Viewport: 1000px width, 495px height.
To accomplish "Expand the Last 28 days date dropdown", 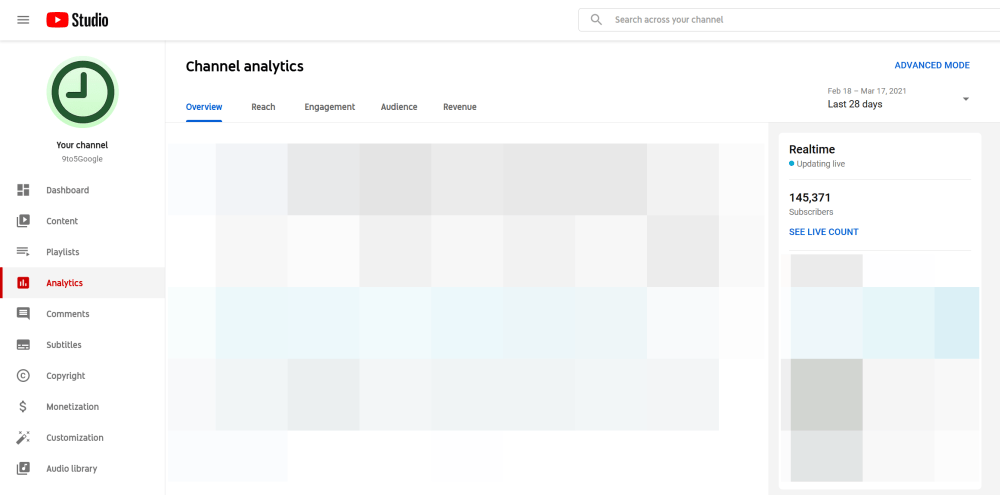I will click(965, 99).
